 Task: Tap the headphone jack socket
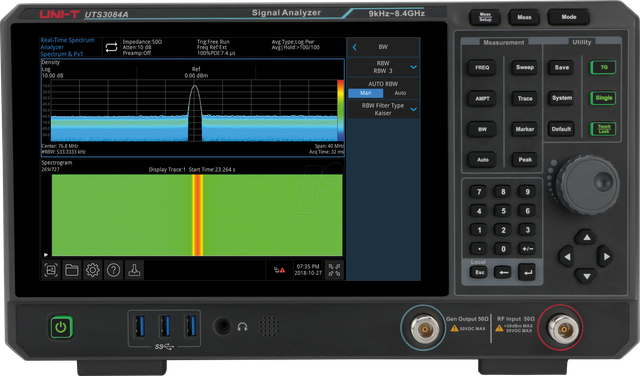[223, 326]
